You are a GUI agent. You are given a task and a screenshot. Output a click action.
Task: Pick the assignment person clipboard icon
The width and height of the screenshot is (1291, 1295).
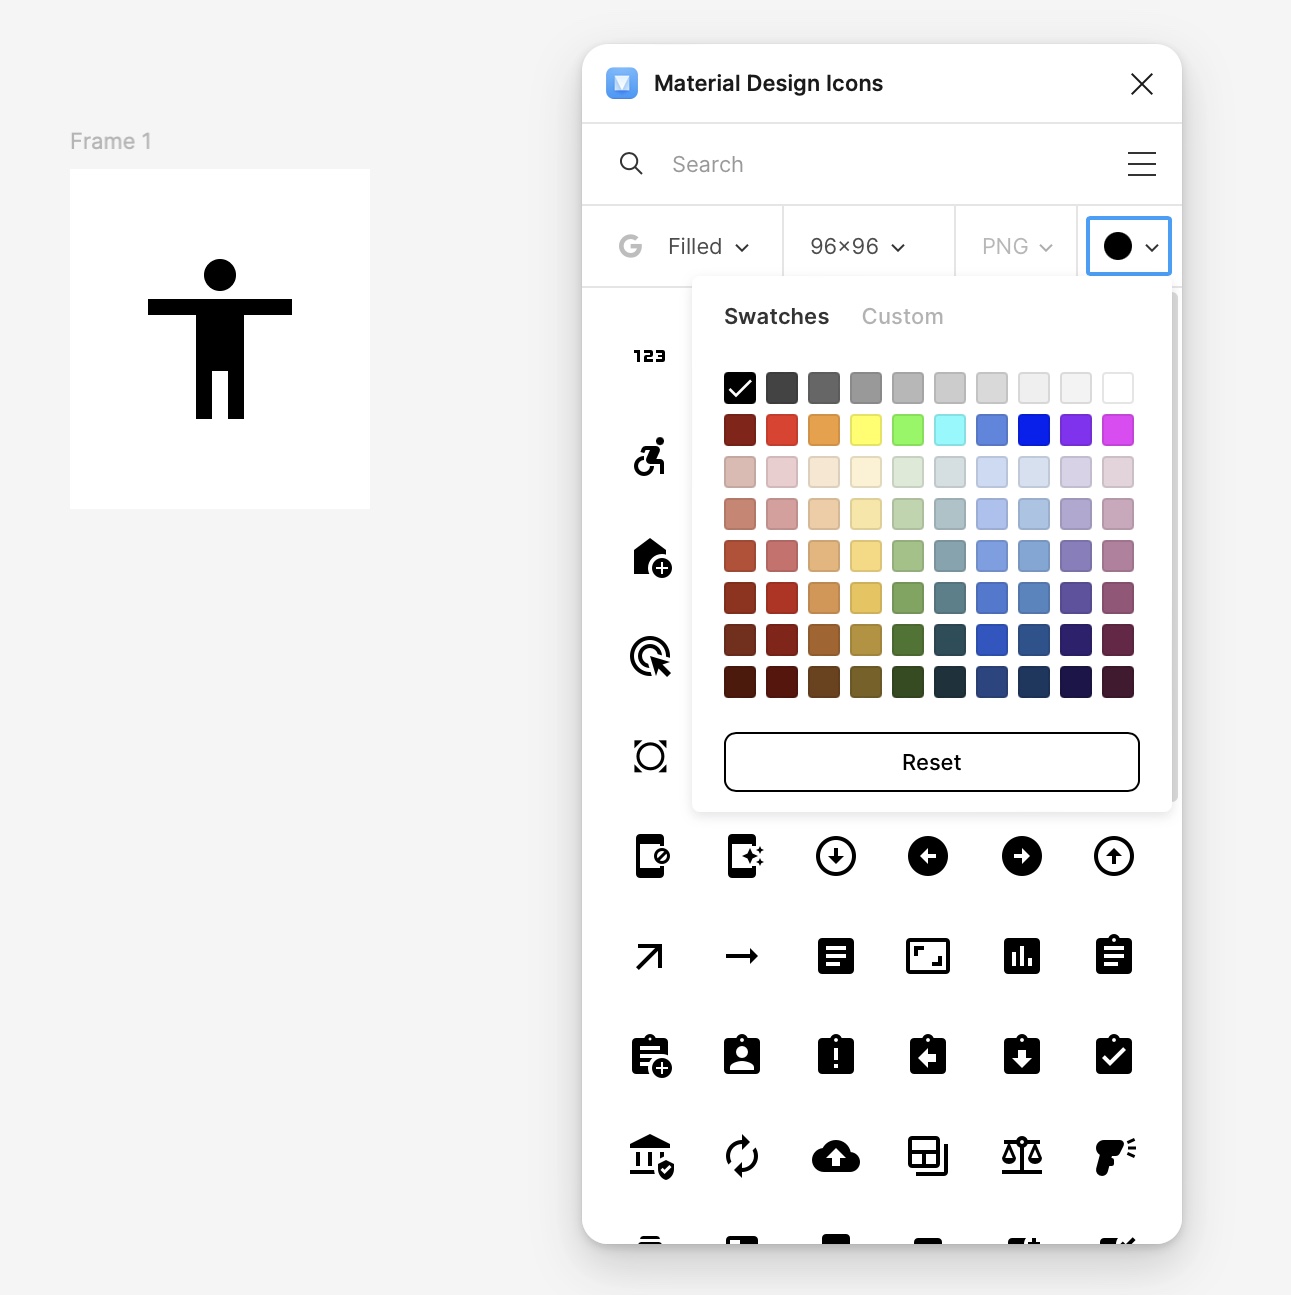click(x=742, y=1055)
